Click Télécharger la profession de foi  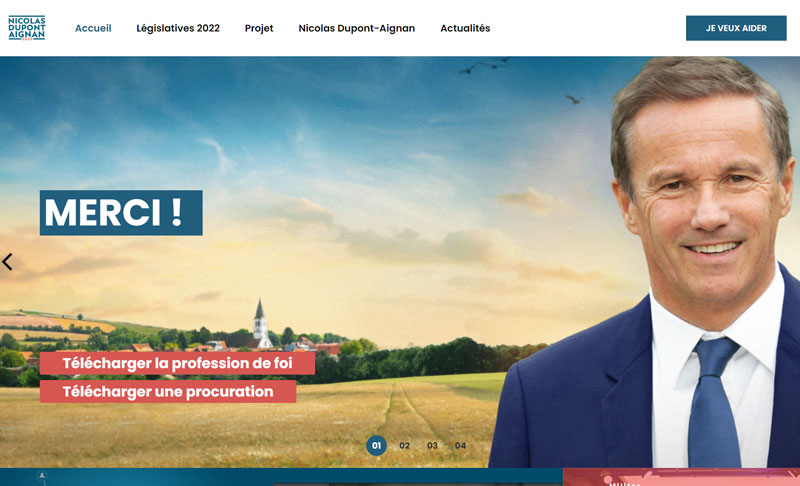[177, 363]
